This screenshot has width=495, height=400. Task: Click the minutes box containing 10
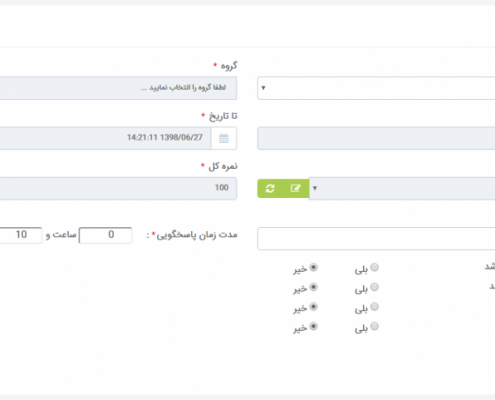tap(21, 235)
